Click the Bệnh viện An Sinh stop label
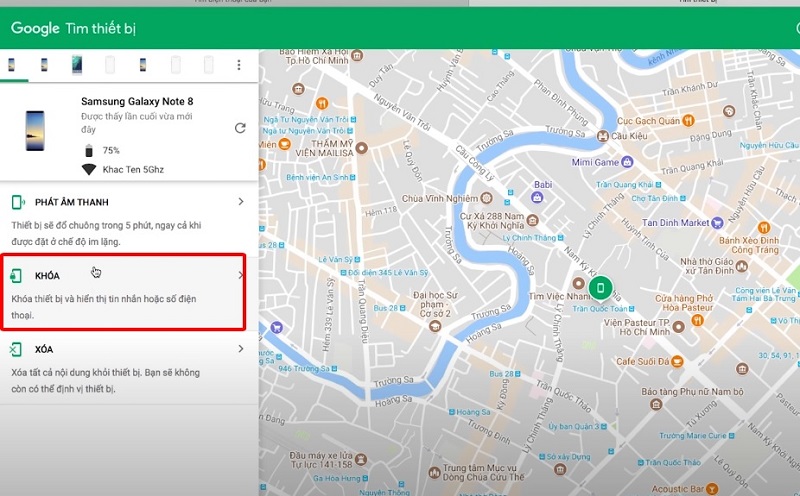Screen dimensions: 800x496 click(317, 177)
